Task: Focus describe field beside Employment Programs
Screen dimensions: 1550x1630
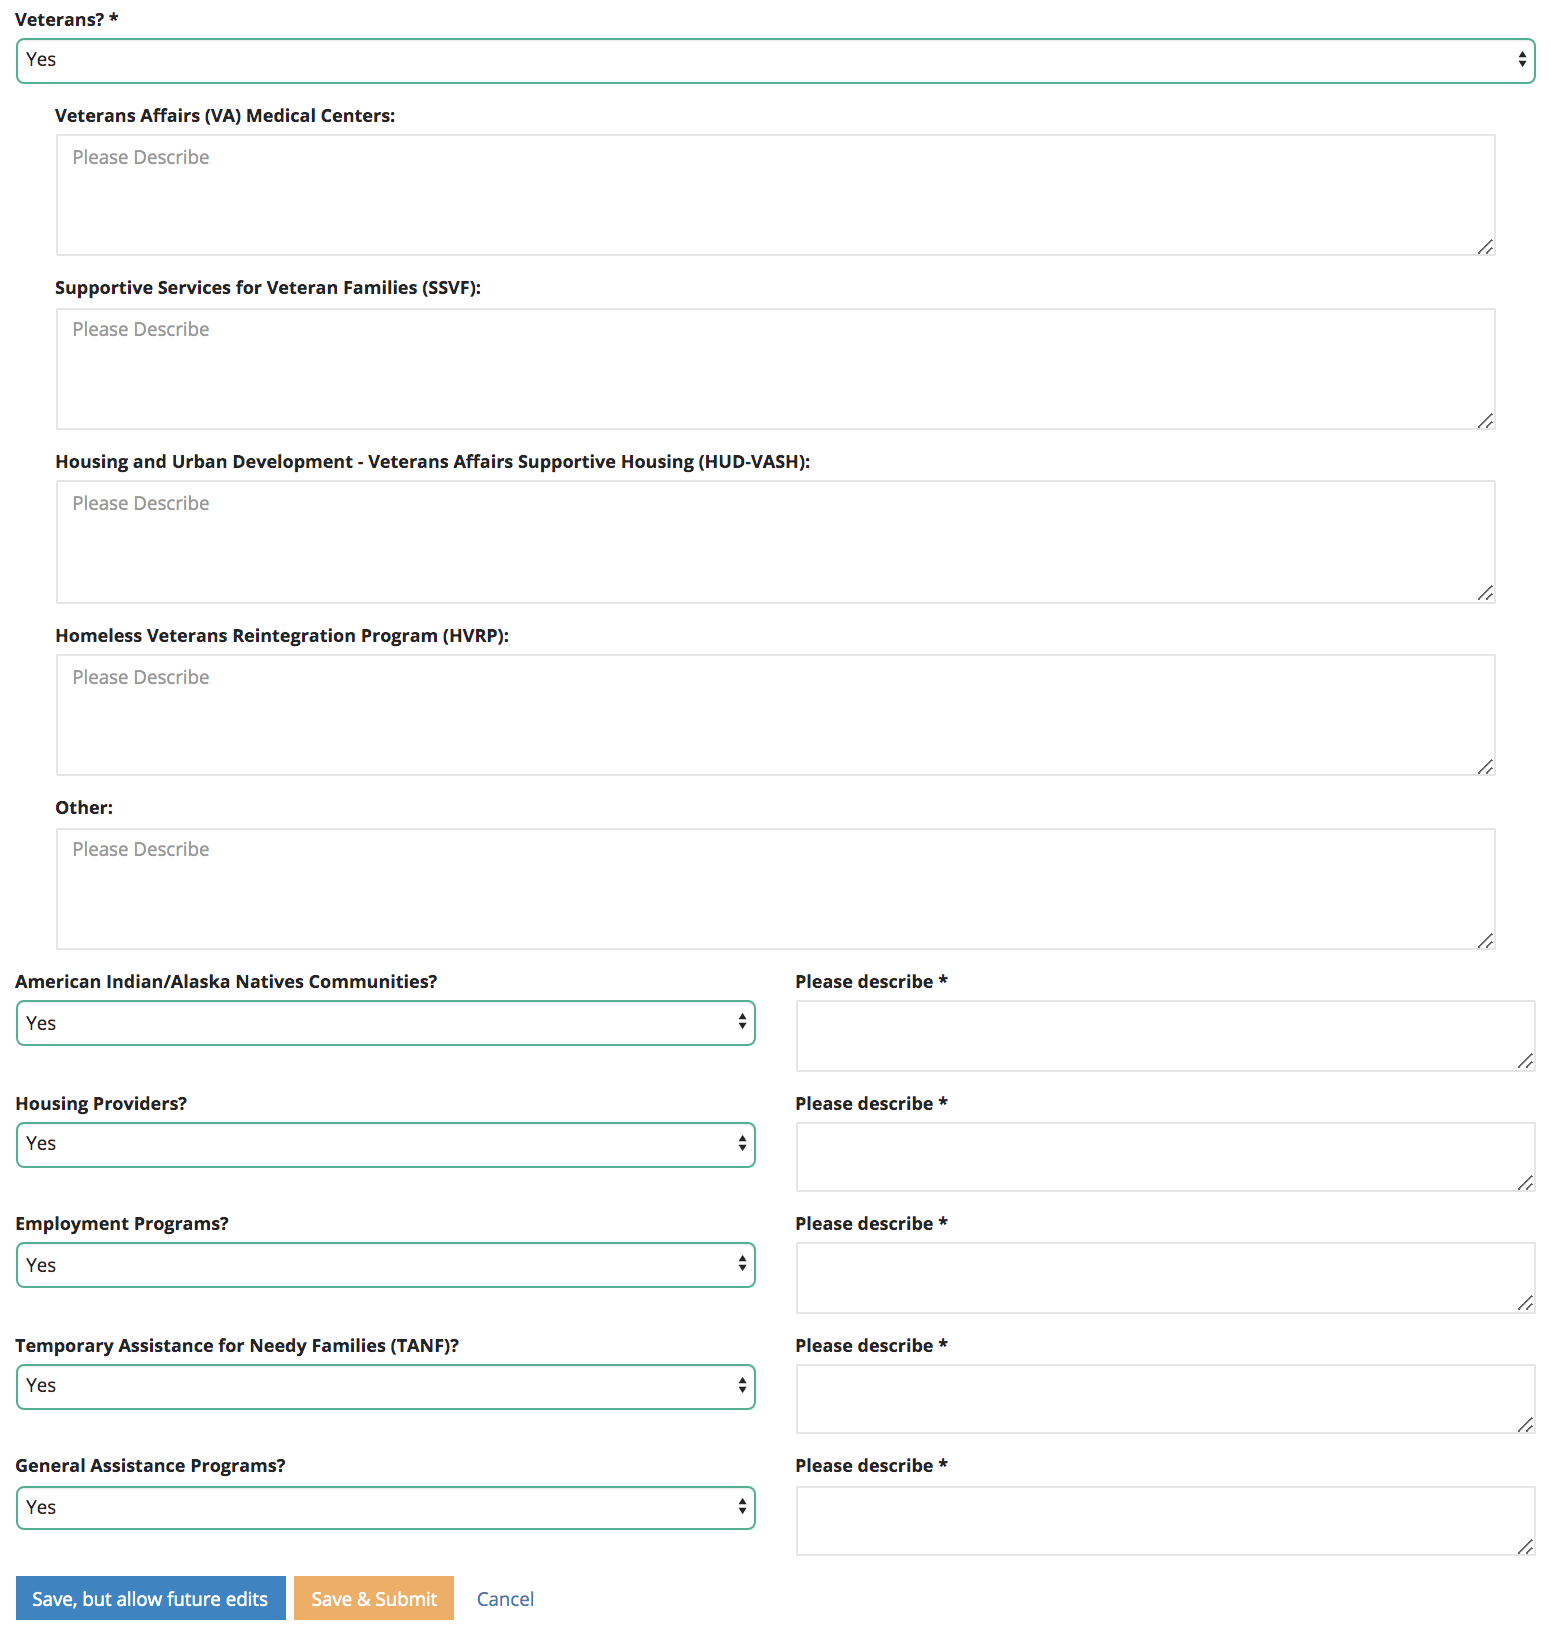Action: 1165,1278
